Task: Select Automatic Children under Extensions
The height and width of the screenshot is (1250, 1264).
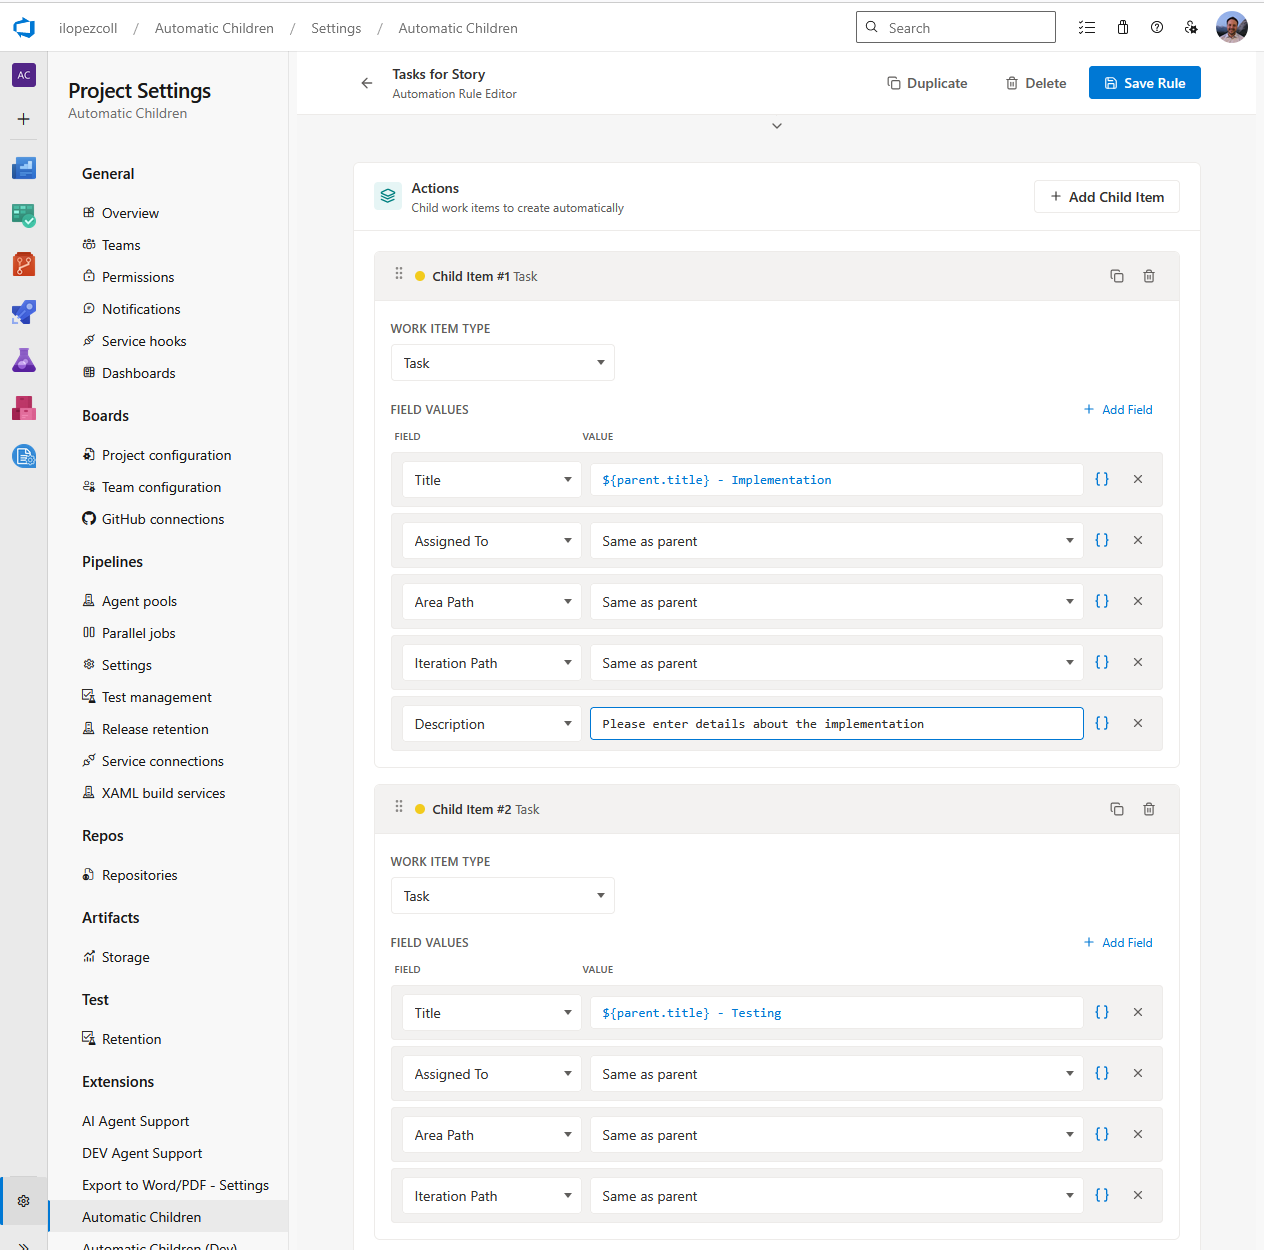Action: [x=141, y=1217]
